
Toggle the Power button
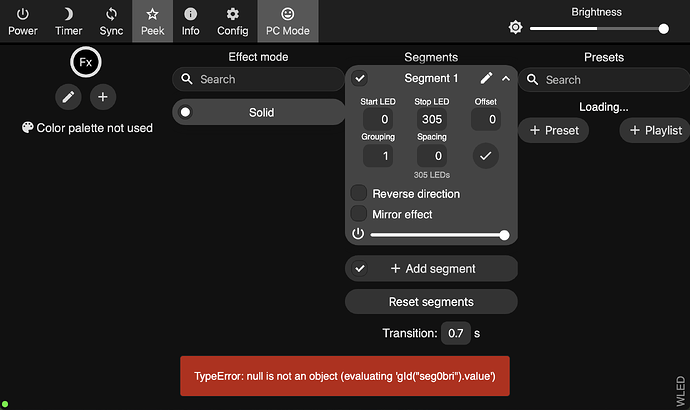pos(23,22)
